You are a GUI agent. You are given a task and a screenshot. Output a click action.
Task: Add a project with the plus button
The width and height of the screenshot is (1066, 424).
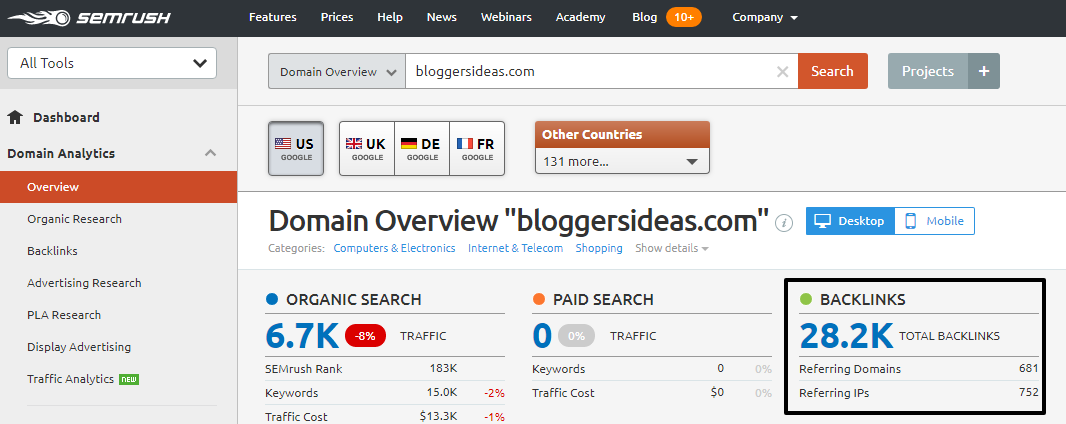(983, 71)
